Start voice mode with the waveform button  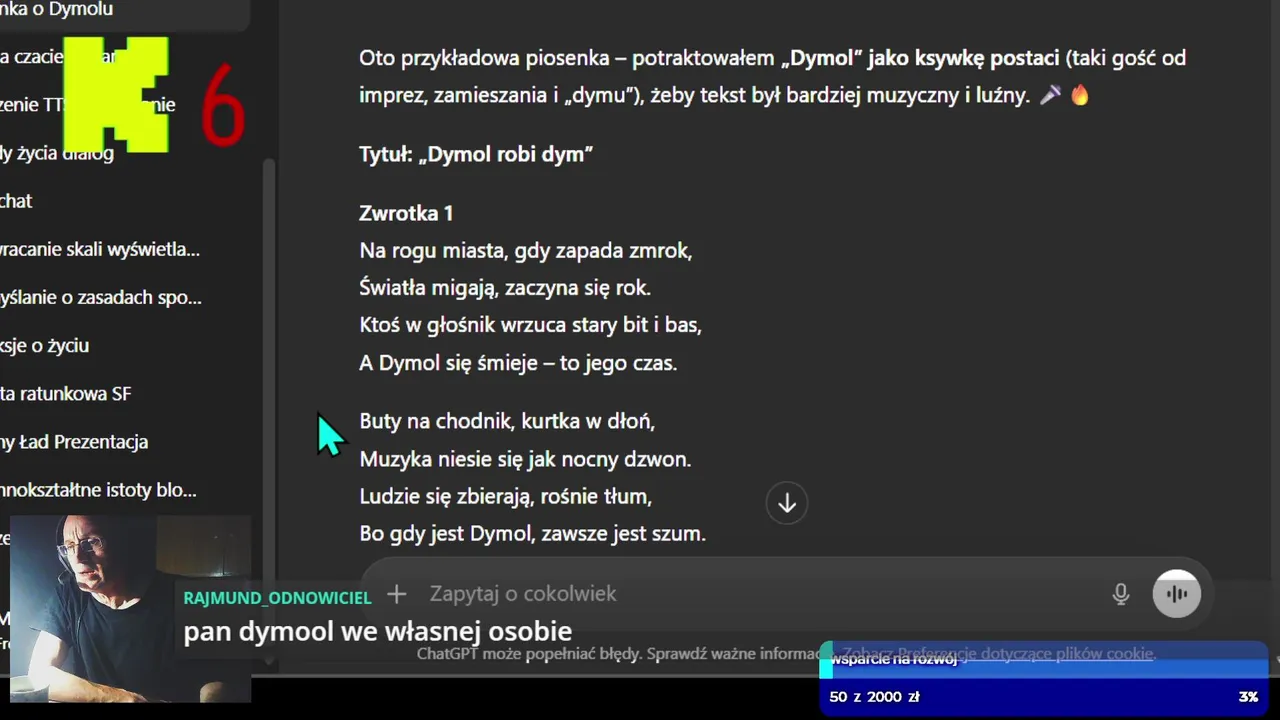(x=1177, y=594)
